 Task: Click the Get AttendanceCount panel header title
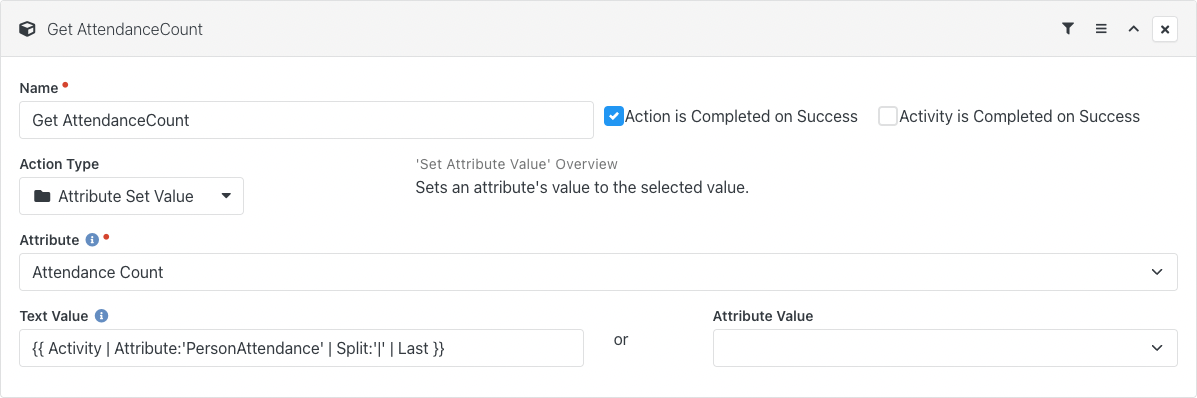pyautogui.click(x=125, y=29)
